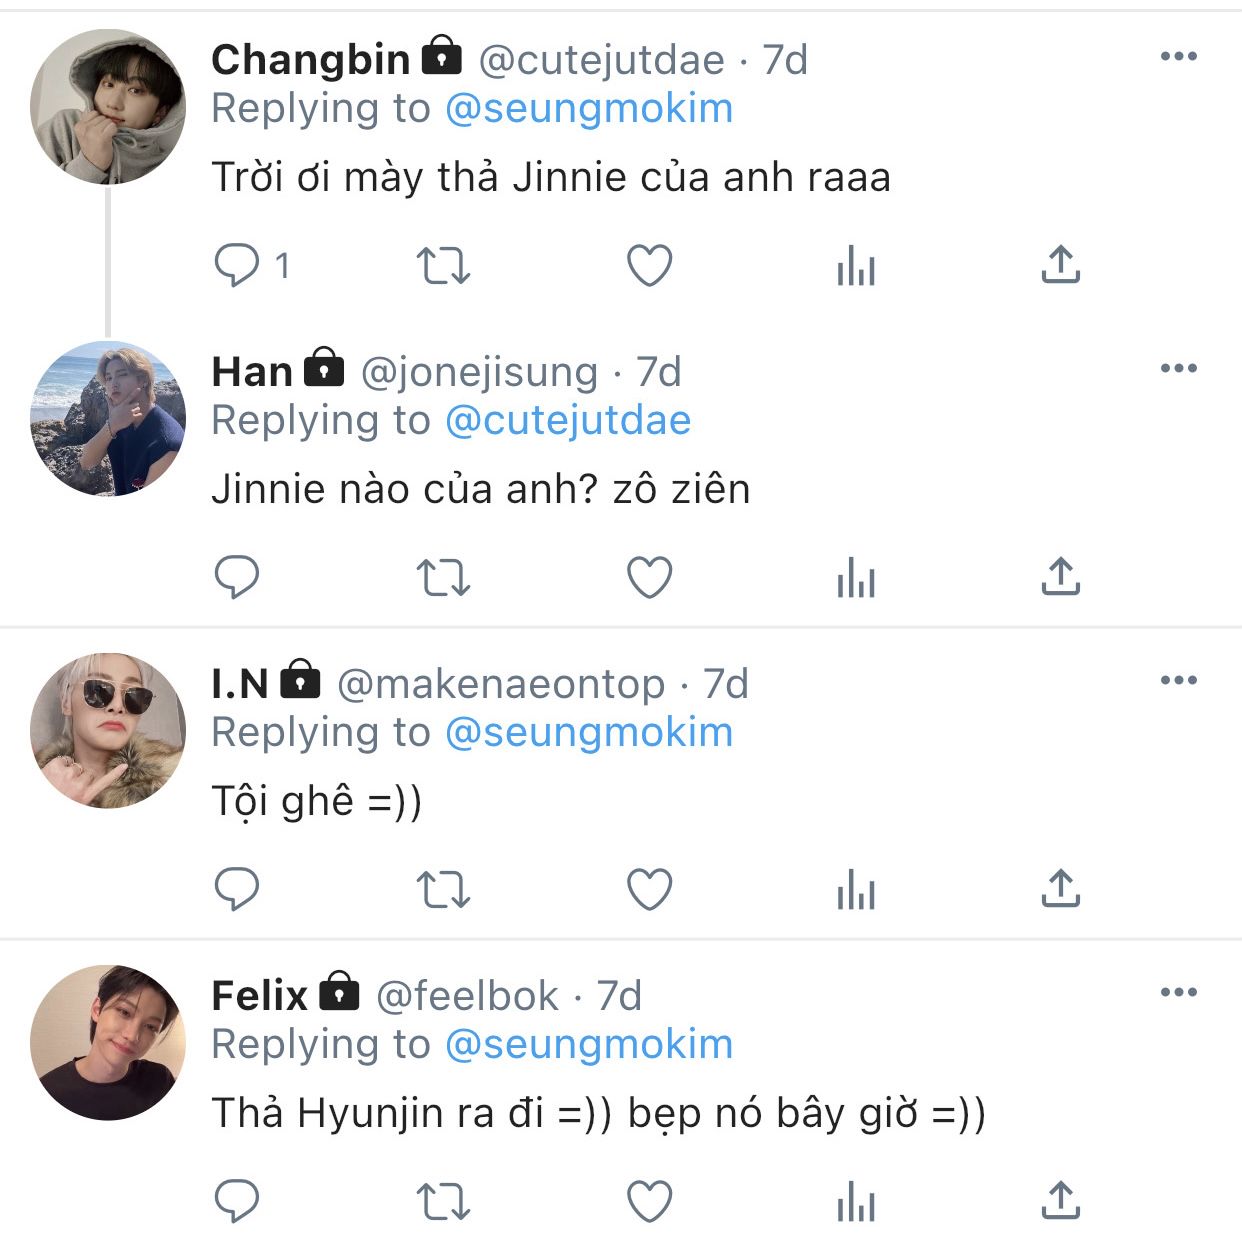Screen dimensions: 1242x1248
Task: Retweet I.N's tweet
Action: click(x=443, y=890)
